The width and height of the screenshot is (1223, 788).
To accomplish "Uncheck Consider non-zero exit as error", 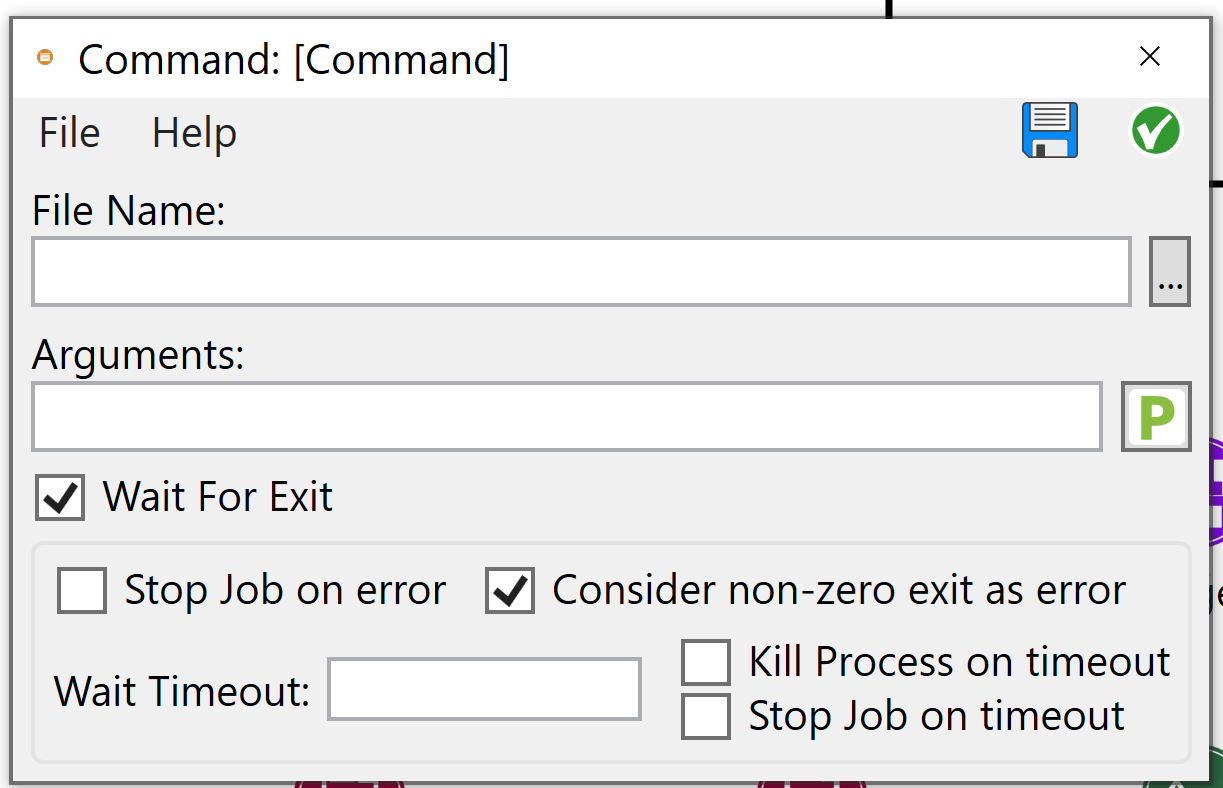I will coord(510,590).
